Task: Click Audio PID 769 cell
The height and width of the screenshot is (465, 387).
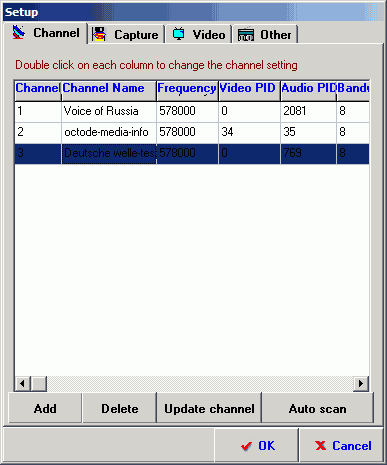Action: tap(308, 153)
